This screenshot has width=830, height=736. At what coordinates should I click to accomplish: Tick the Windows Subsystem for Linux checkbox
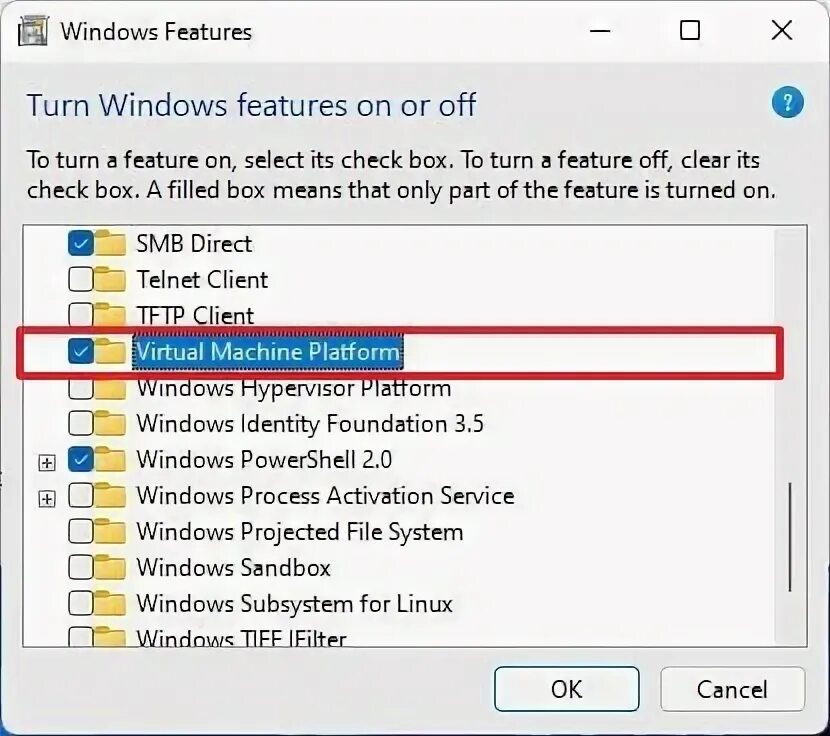click(81, 603)
